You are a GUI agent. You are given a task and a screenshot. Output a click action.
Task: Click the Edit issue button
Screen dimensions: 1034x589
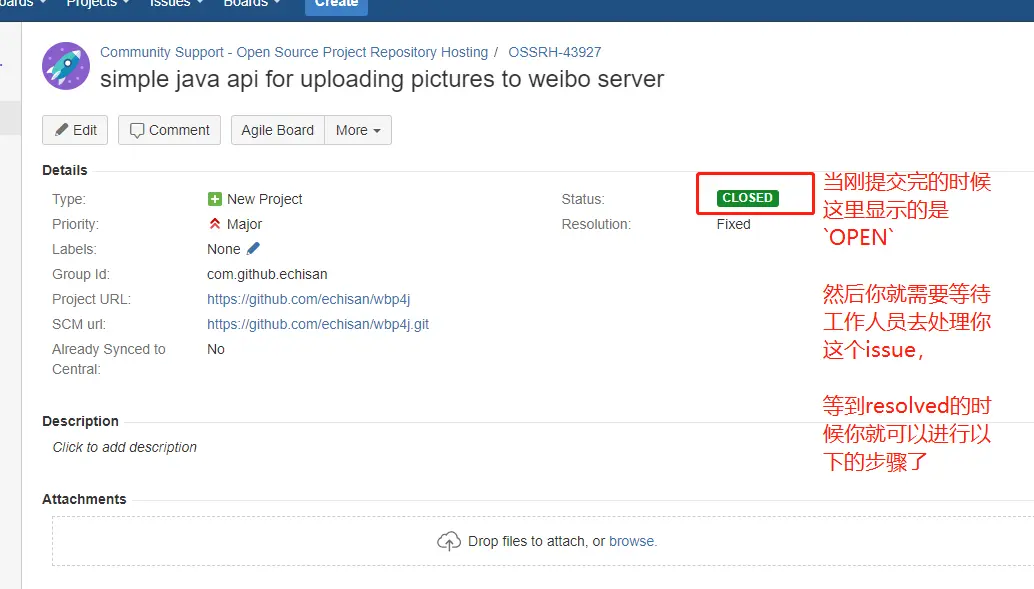pyautogui.click(x=75, y=130)
